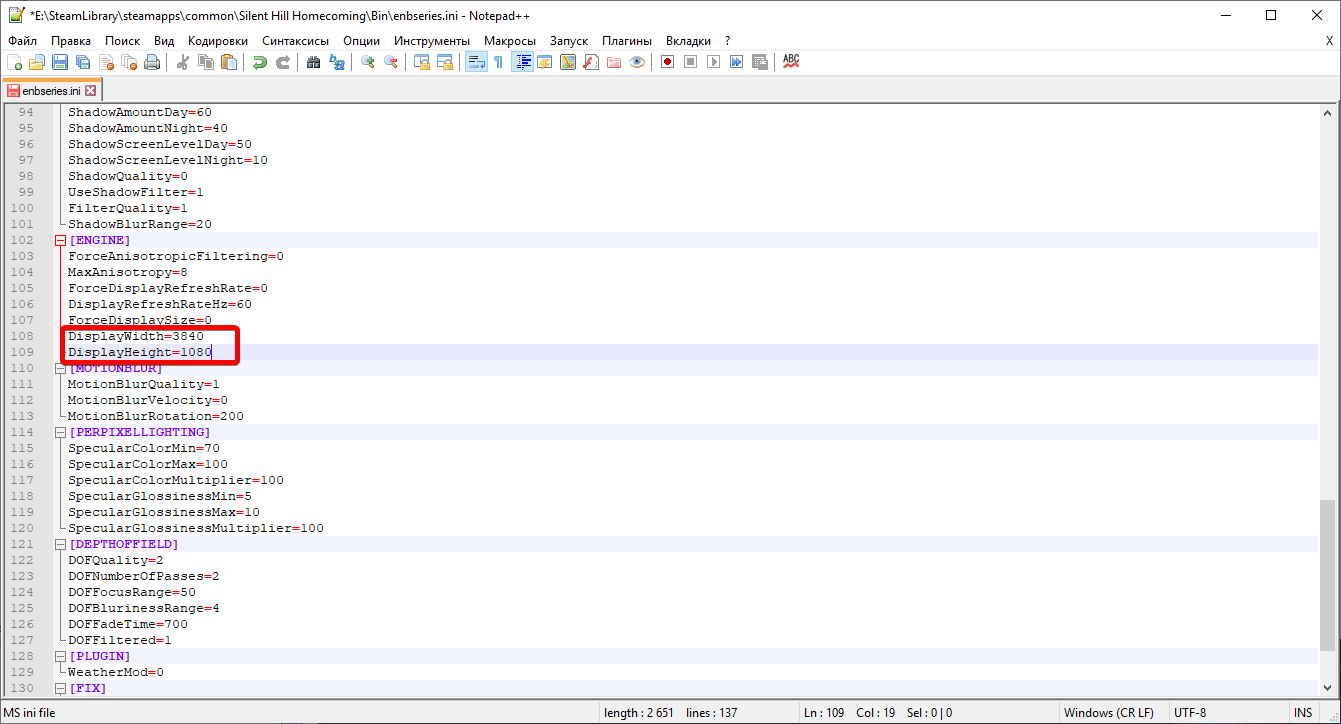This screenshot has height=724, width=1341.
Task: Open the Файл menu
Action: pyautogui.click(x=22, y=41)
